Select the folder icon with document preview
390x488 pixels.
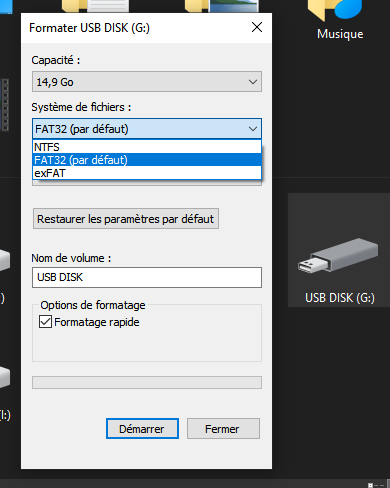95,6
